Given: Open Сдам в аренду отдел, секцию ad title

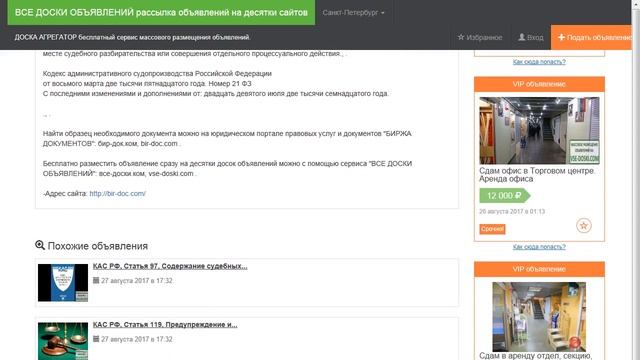Looking at the screenshot, I should (536, 356).
